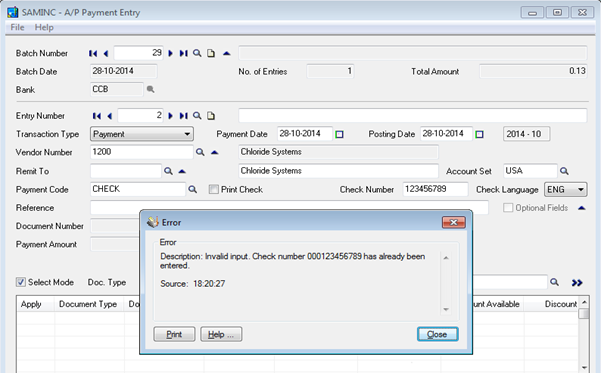Click zoom arrow beside Batch Number
This screenshot has width=601, height=373.
[227, 53]
